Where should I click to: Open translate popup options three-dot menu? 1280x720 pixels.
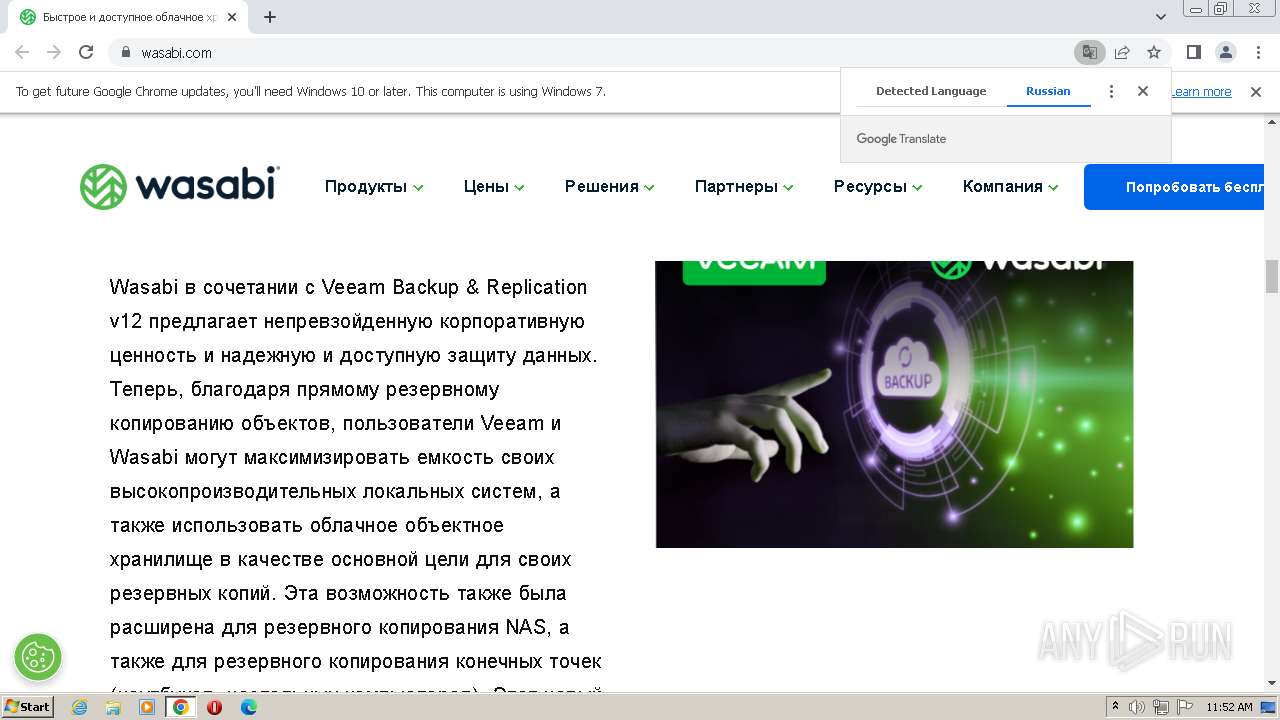(x=1111, y=91)
